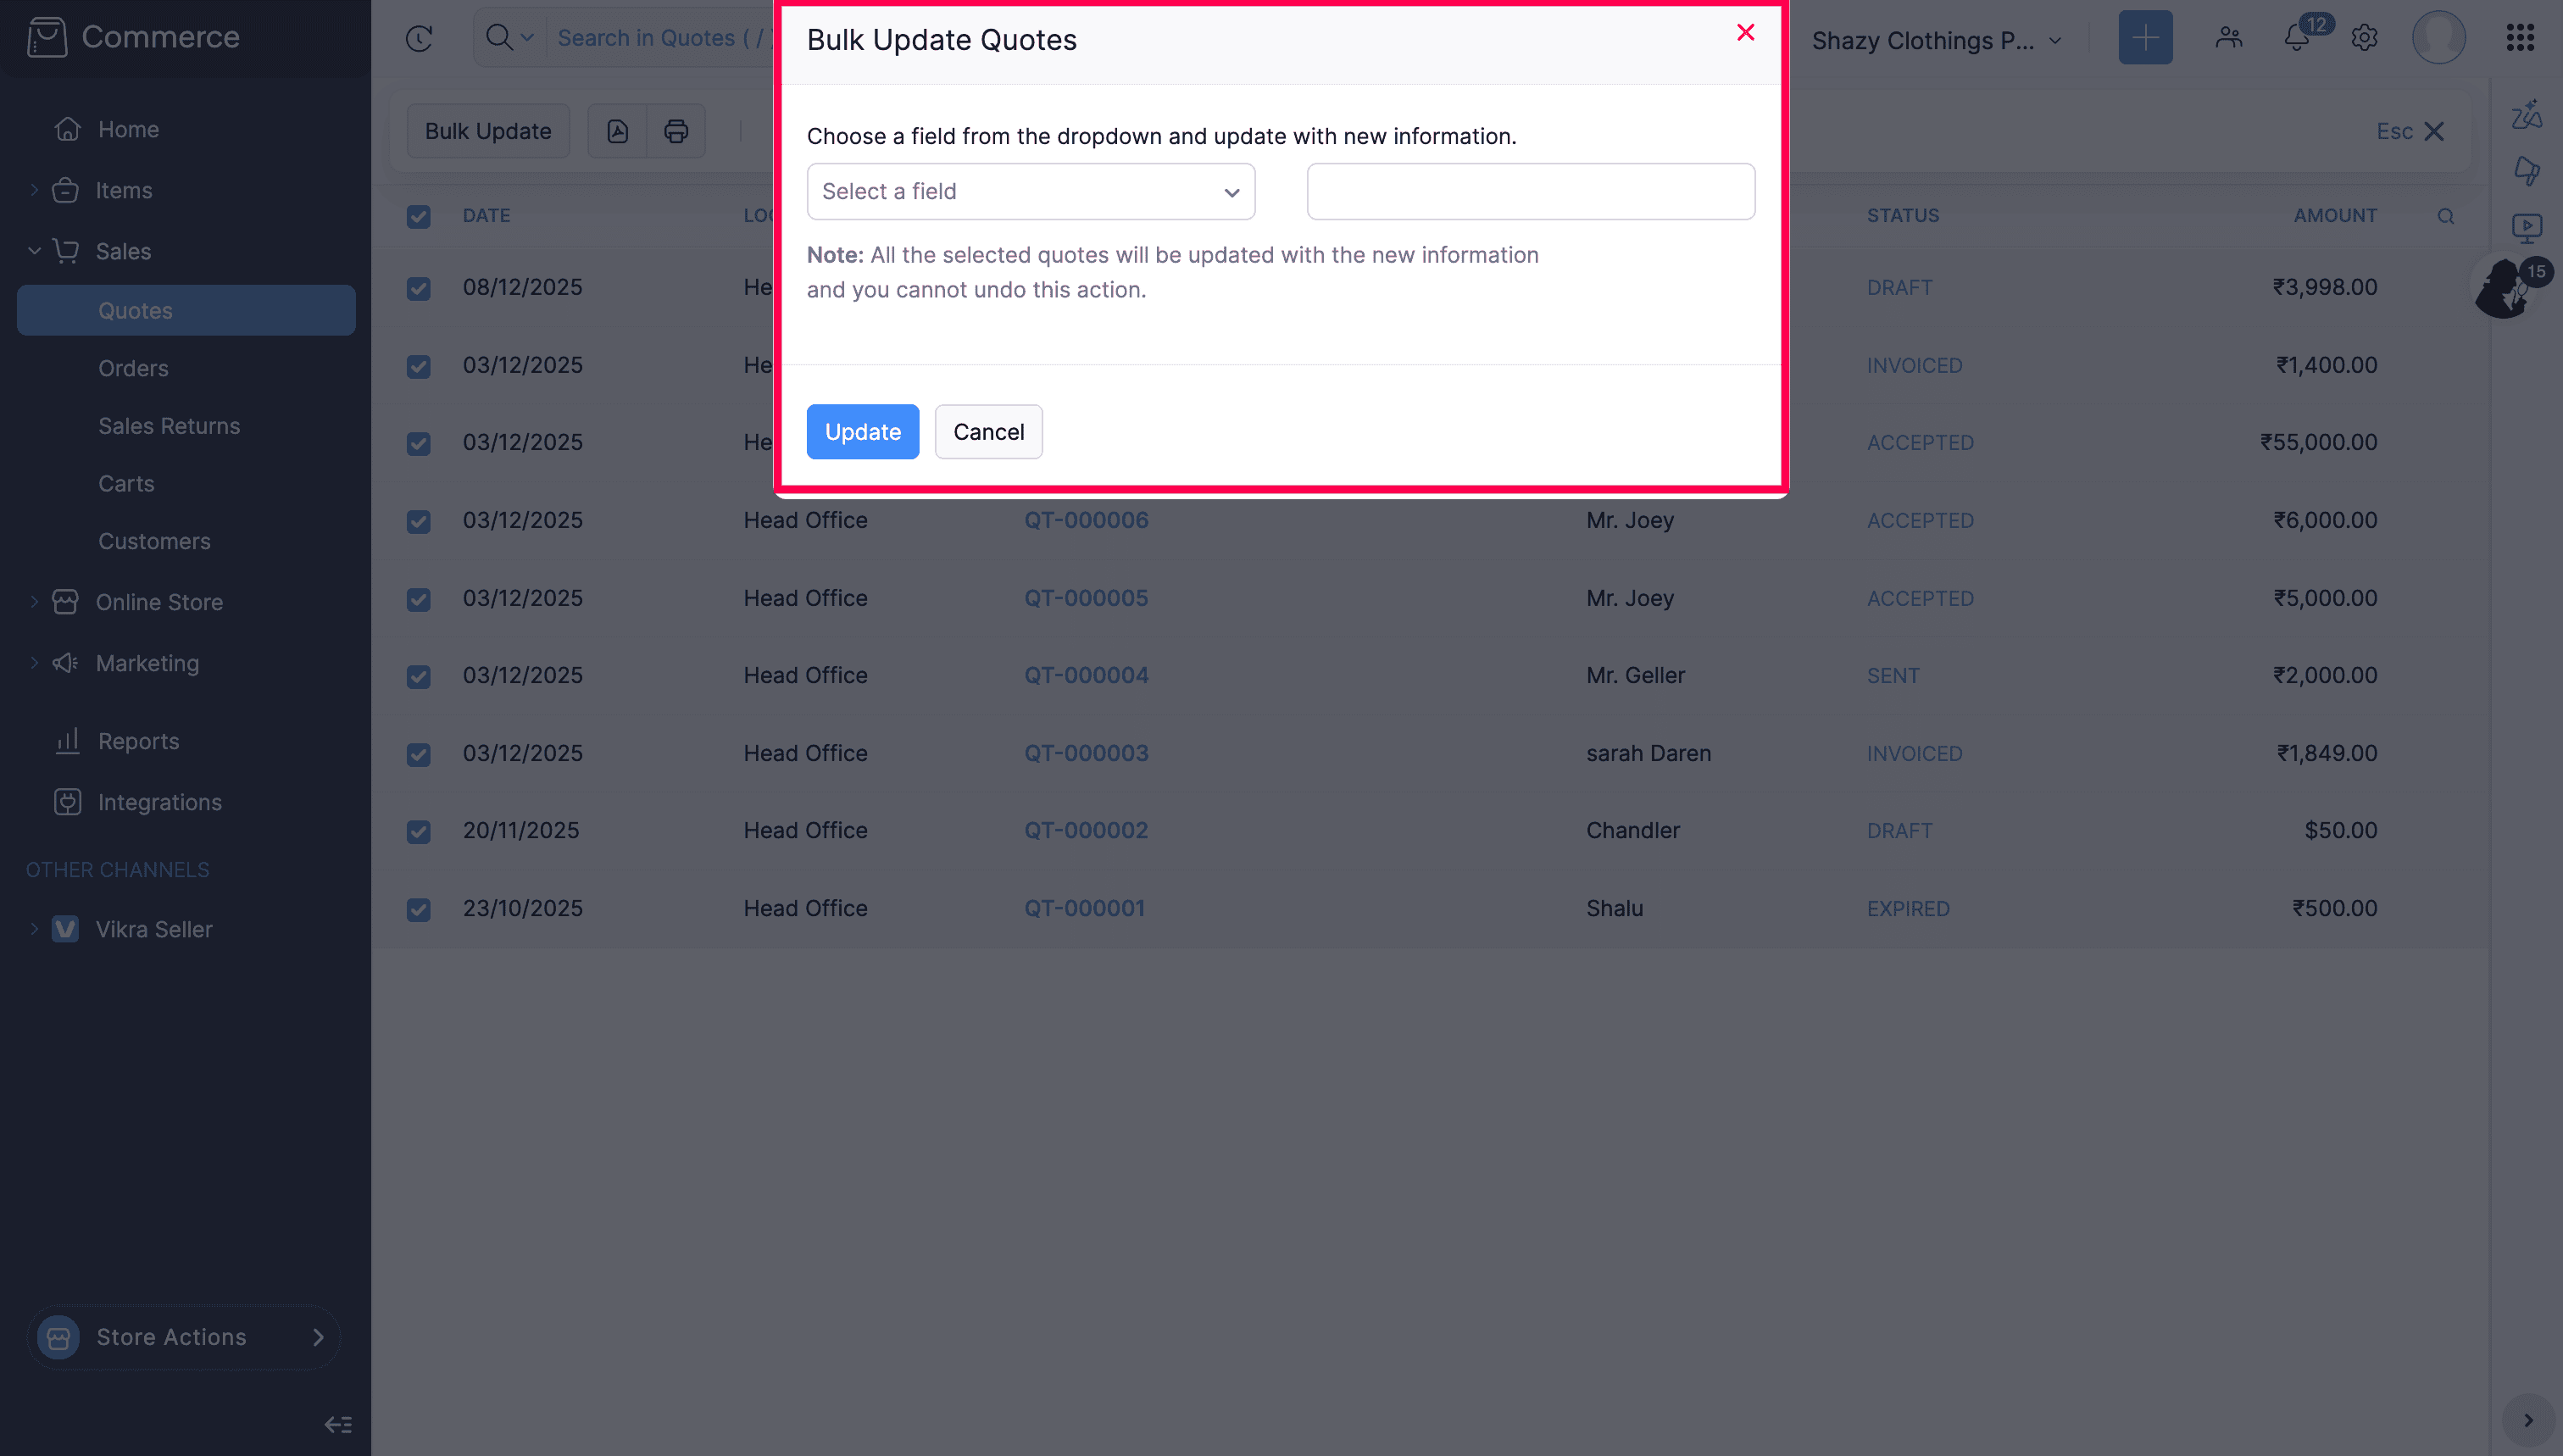Click the new value text input field
The height and width of the screenshot is (1456, 2563).
click(x=1530, y=191)
